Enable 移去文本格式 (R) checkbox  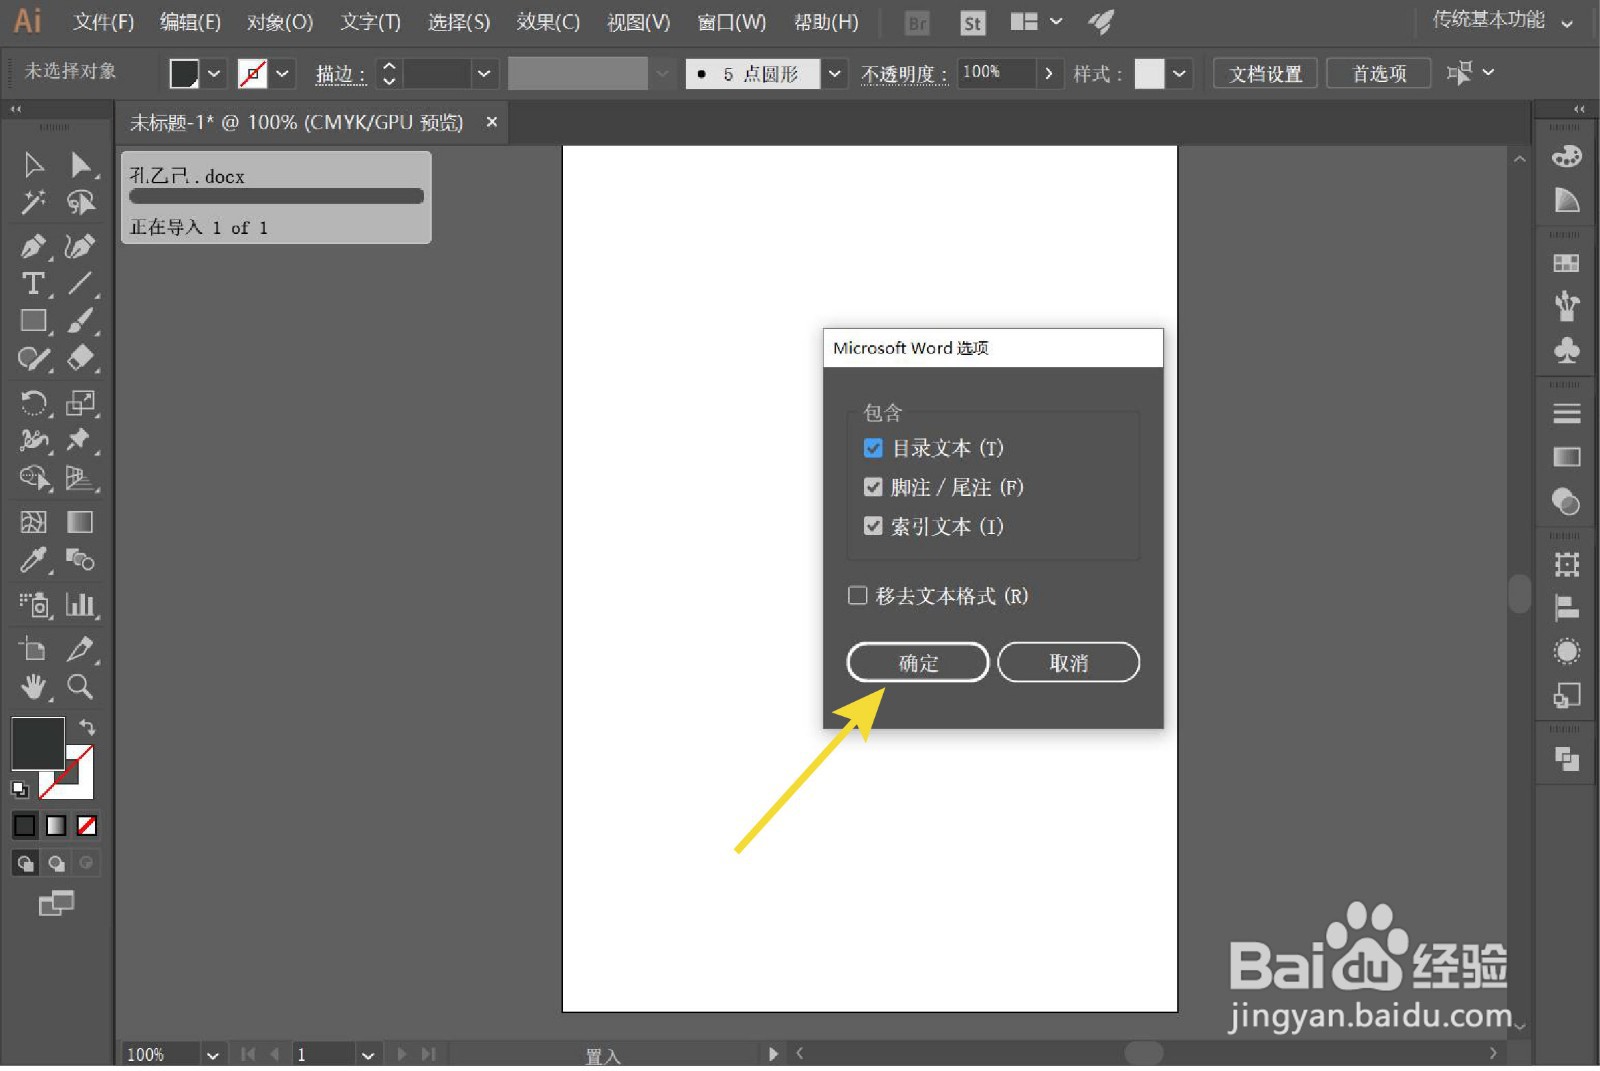coord(857,596)
